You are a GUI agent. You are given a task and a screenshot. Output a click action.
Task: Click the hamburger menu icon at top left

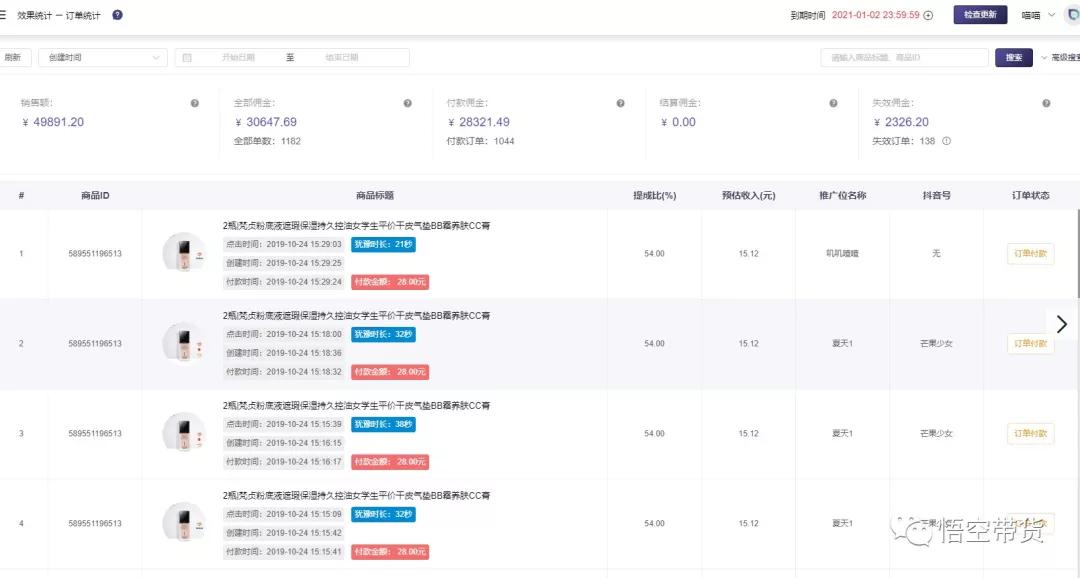click(3, 15)
